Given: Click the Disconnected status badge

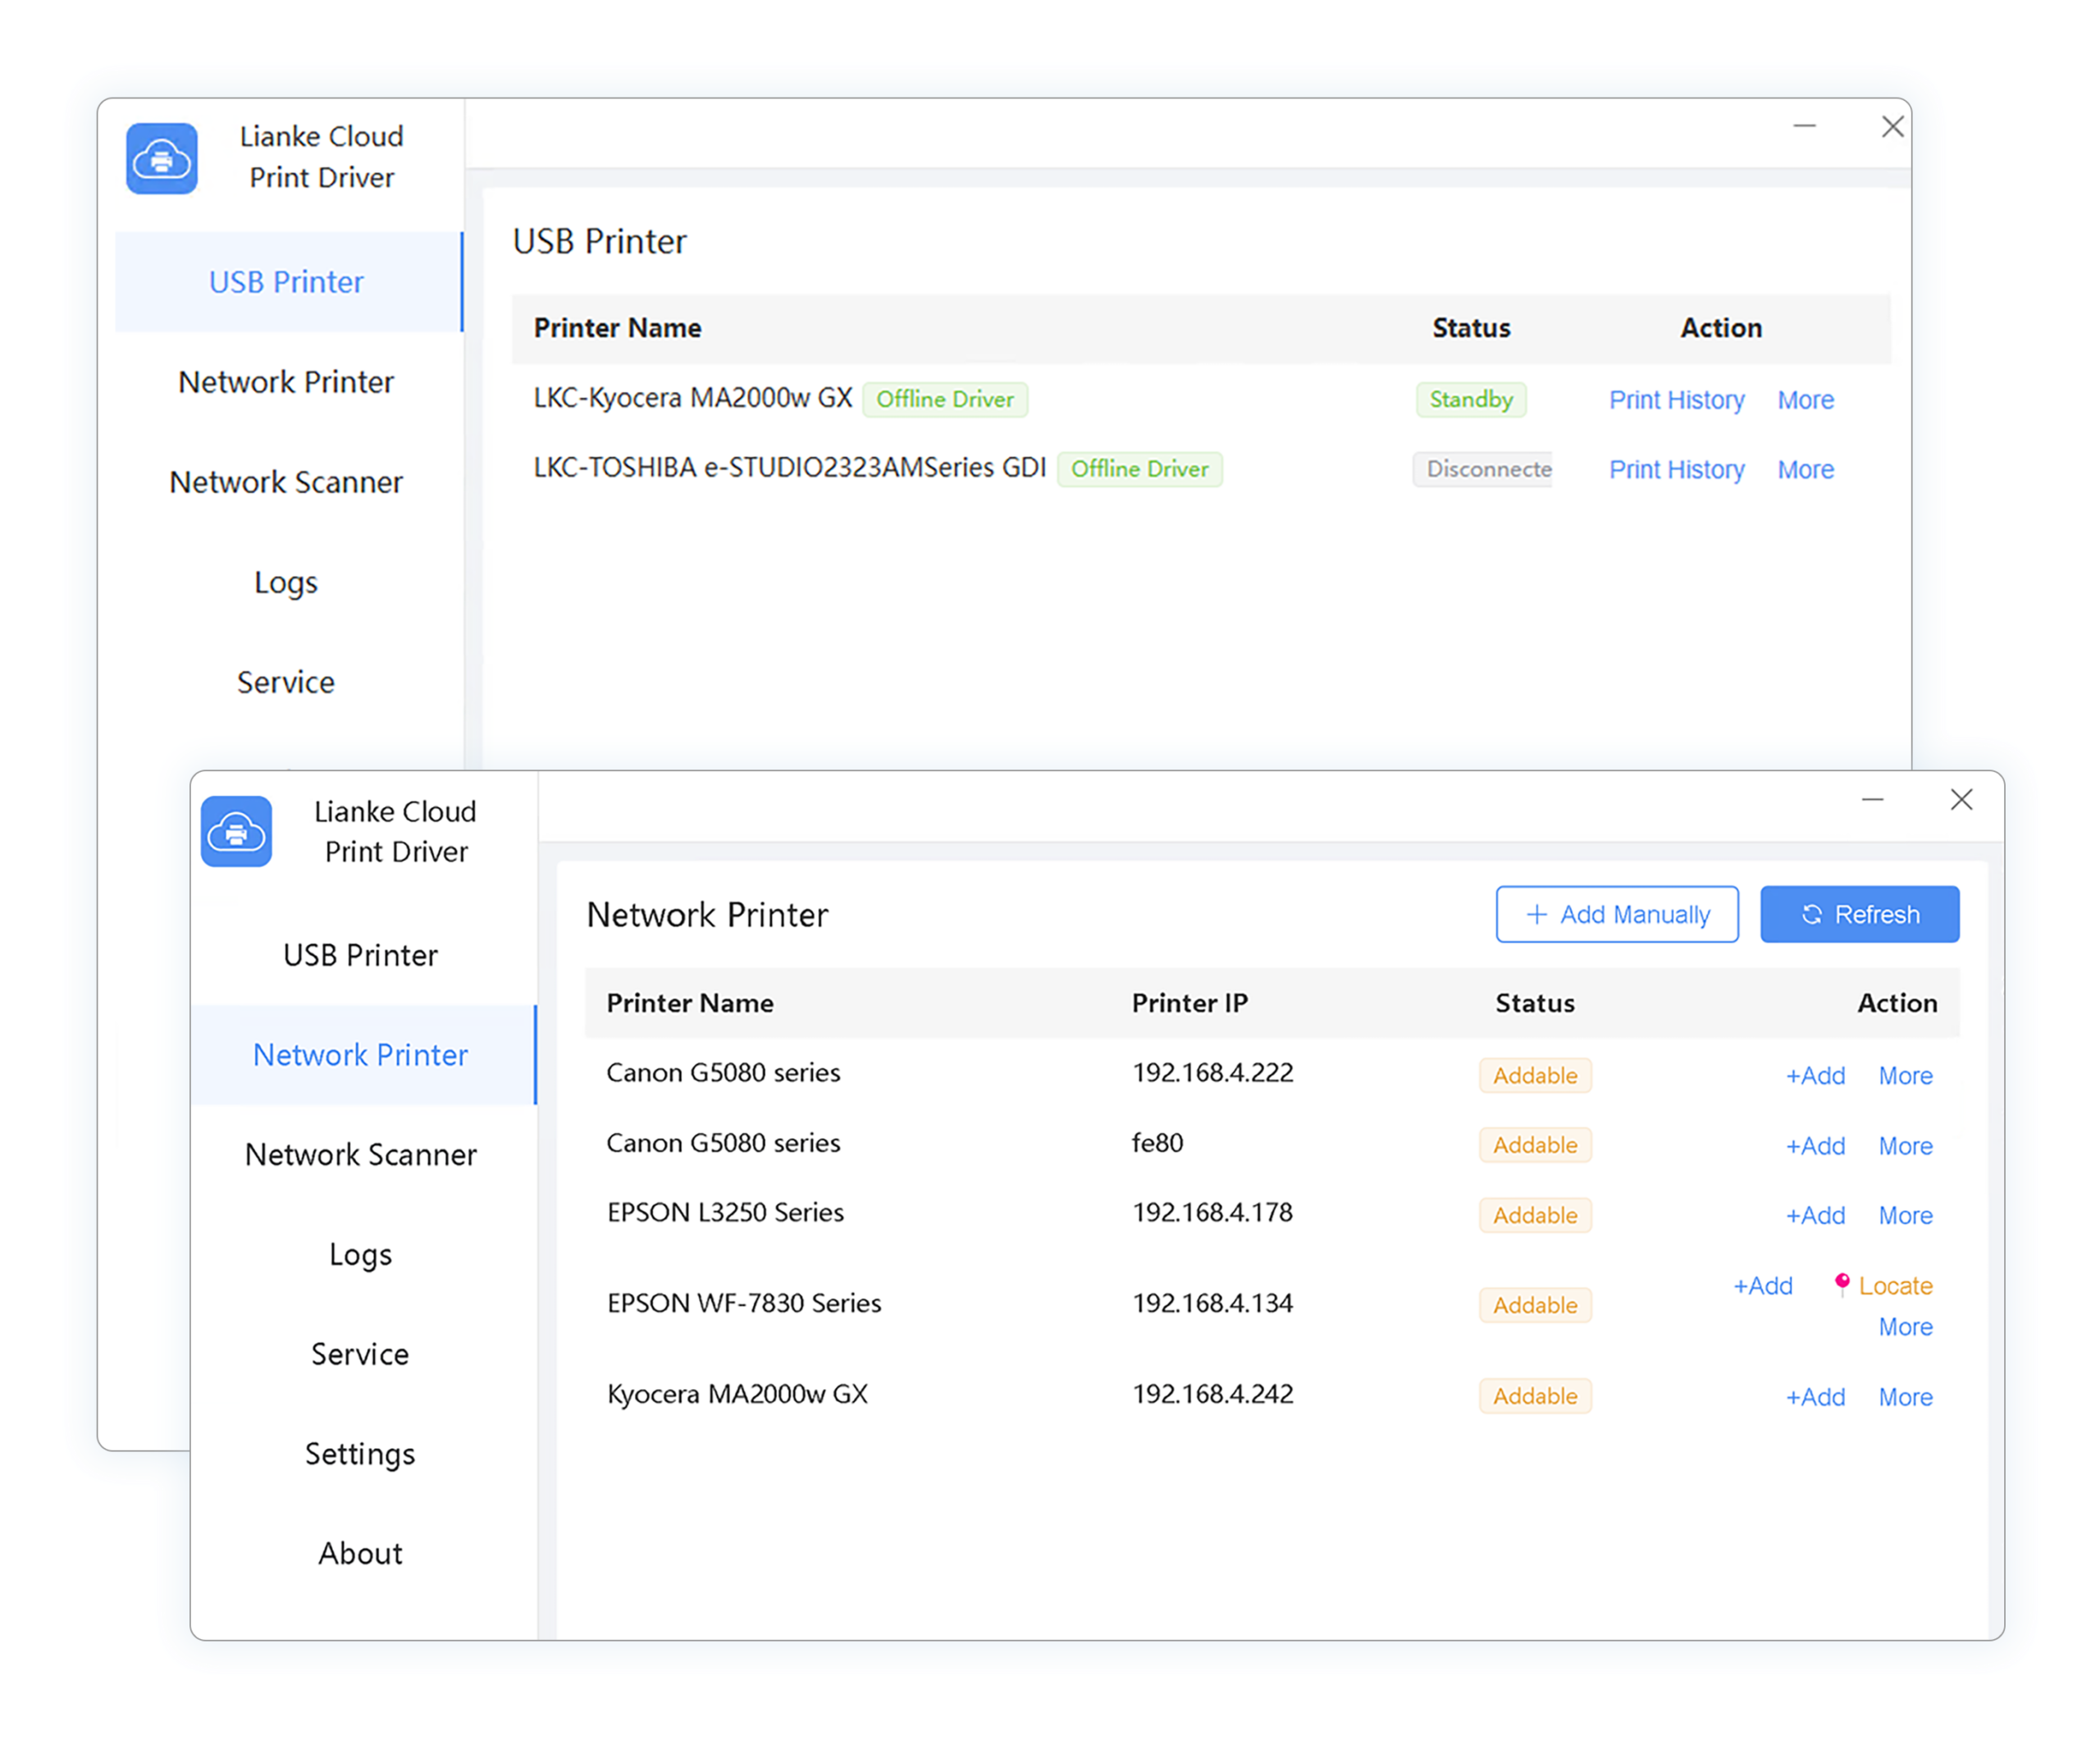Looking at the screenshot, I should (x=1483, y=469).
